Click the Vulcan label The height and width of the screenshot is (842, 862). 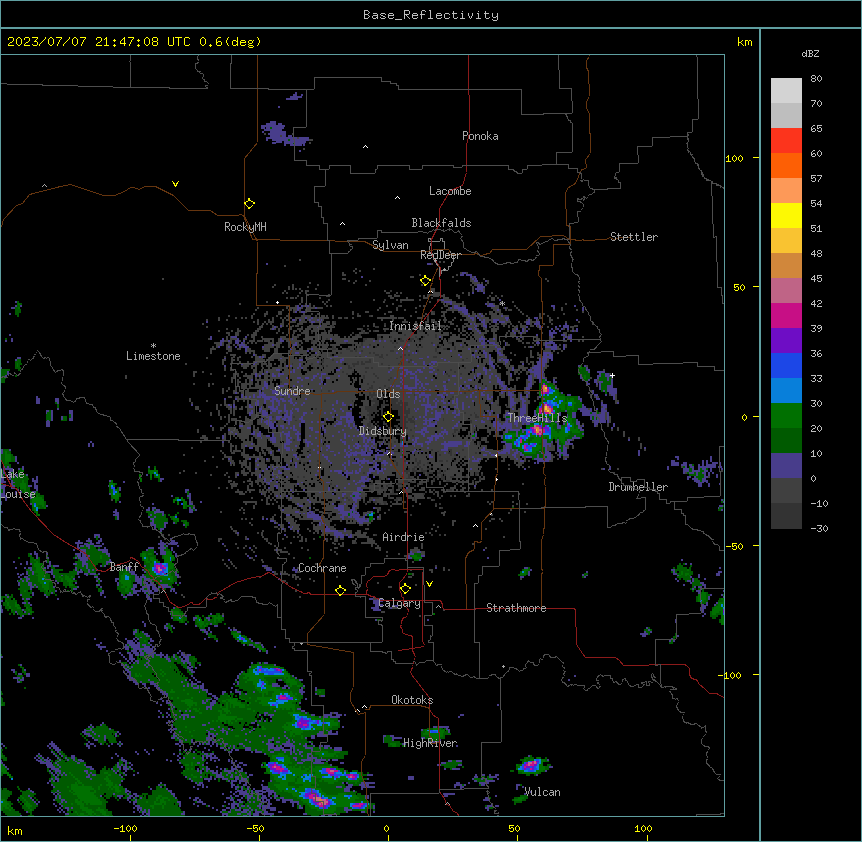542,792
